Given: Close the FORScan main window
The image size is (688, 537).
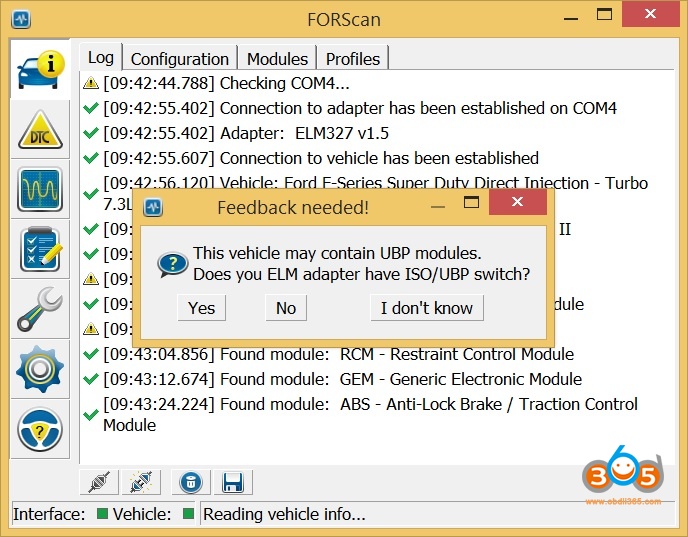Looking at the screenshot, I should (650, 14).
